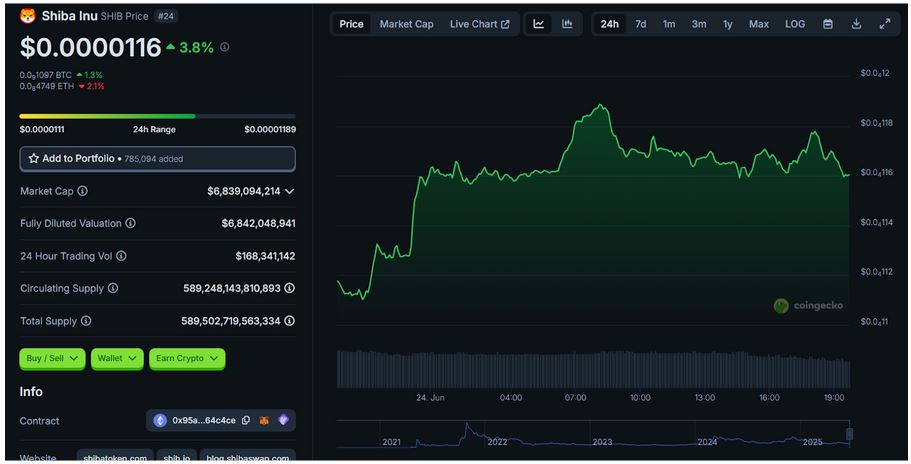
Task: Click the $0.0000116 price text
Action: (x=91, y=47)
